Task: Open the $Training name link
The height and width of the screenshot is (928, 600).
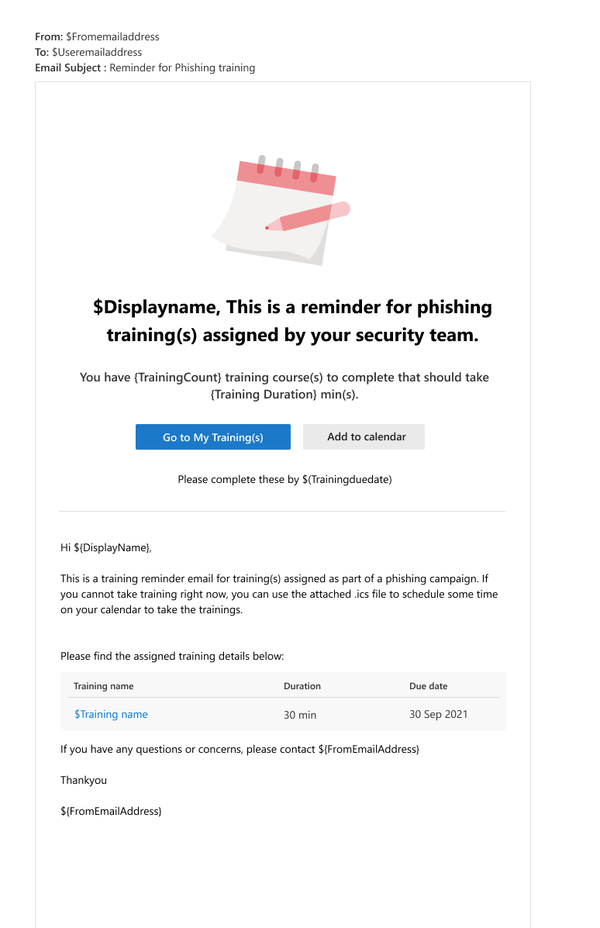Action: 111,714
